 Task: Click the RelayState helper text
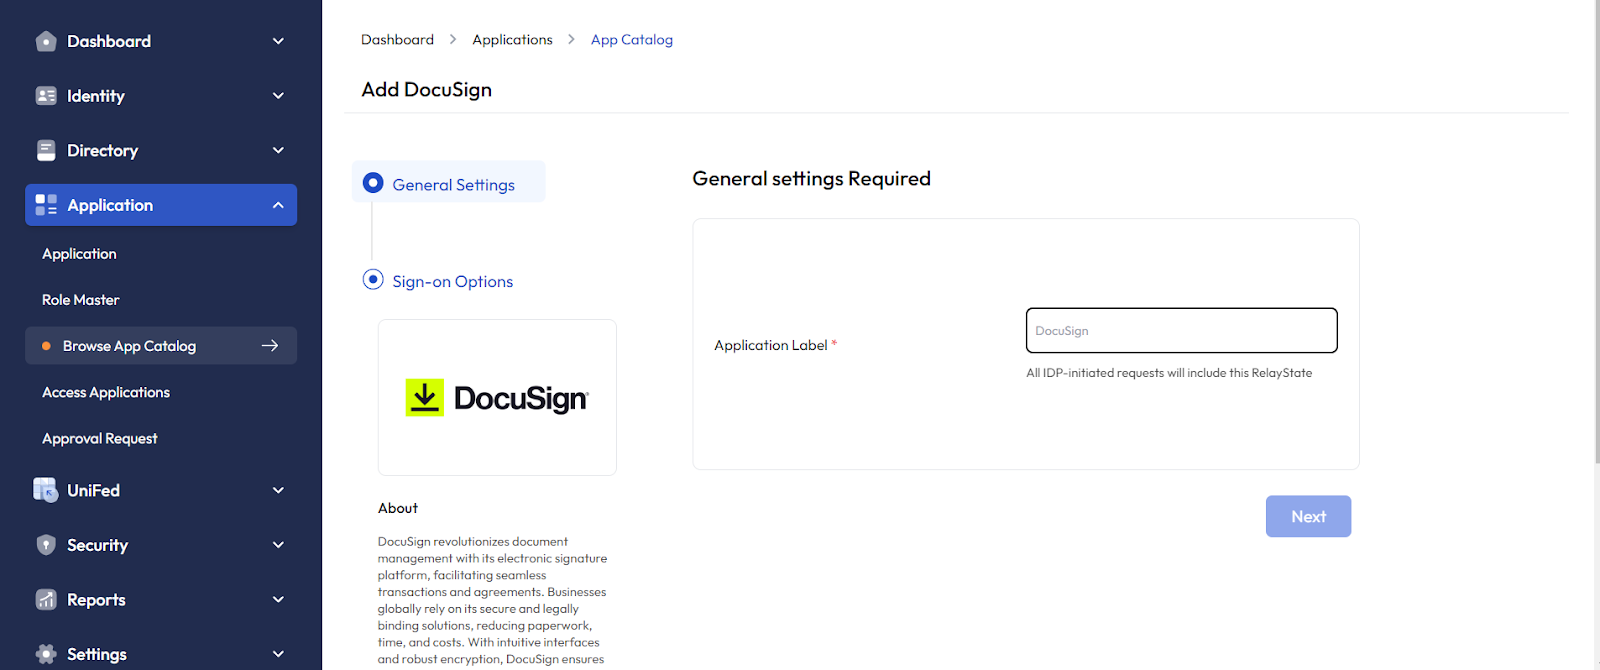(1169, 373)
